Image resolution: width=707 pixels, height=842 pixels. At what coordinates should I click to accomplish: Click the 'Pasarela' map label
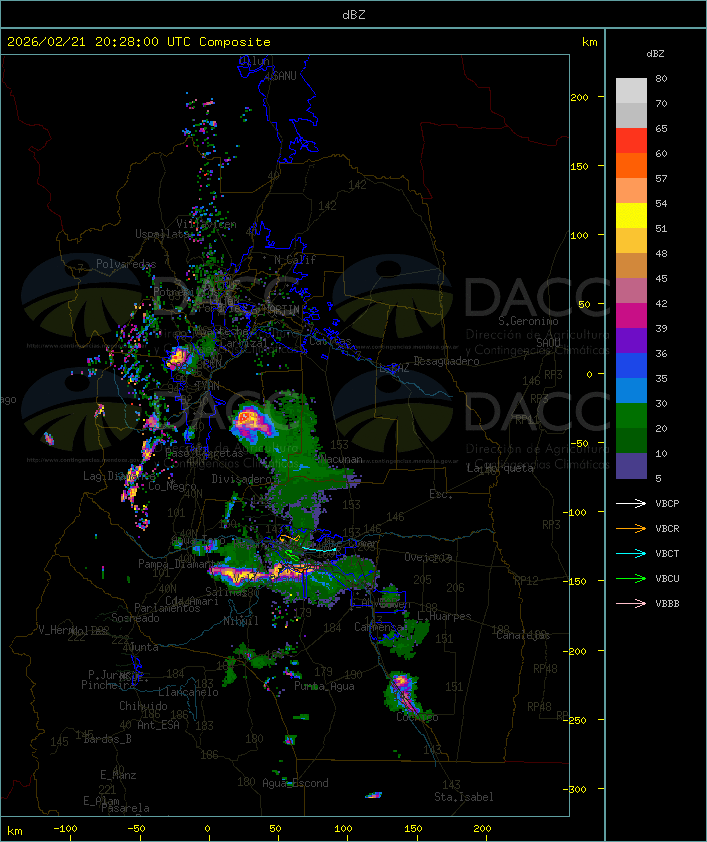point(125,808)
